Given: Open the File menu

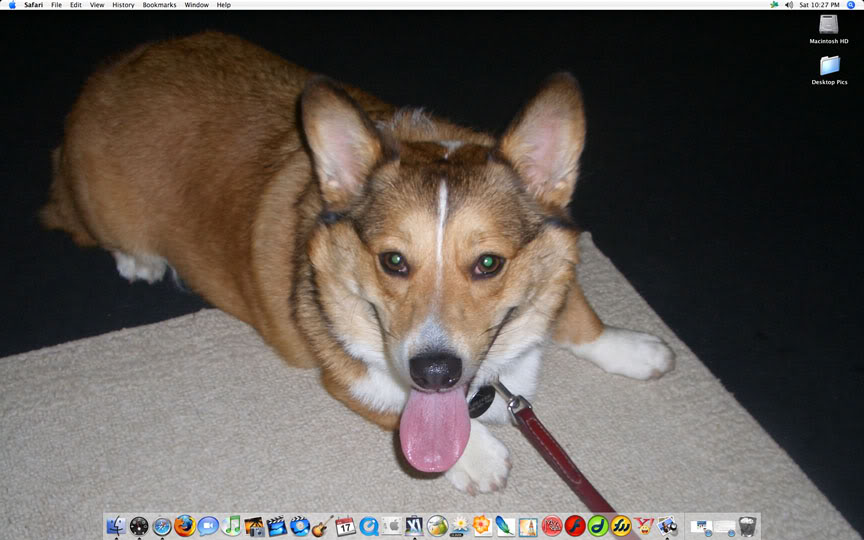Looking at the screenshot, I should (x=56, y=4).
